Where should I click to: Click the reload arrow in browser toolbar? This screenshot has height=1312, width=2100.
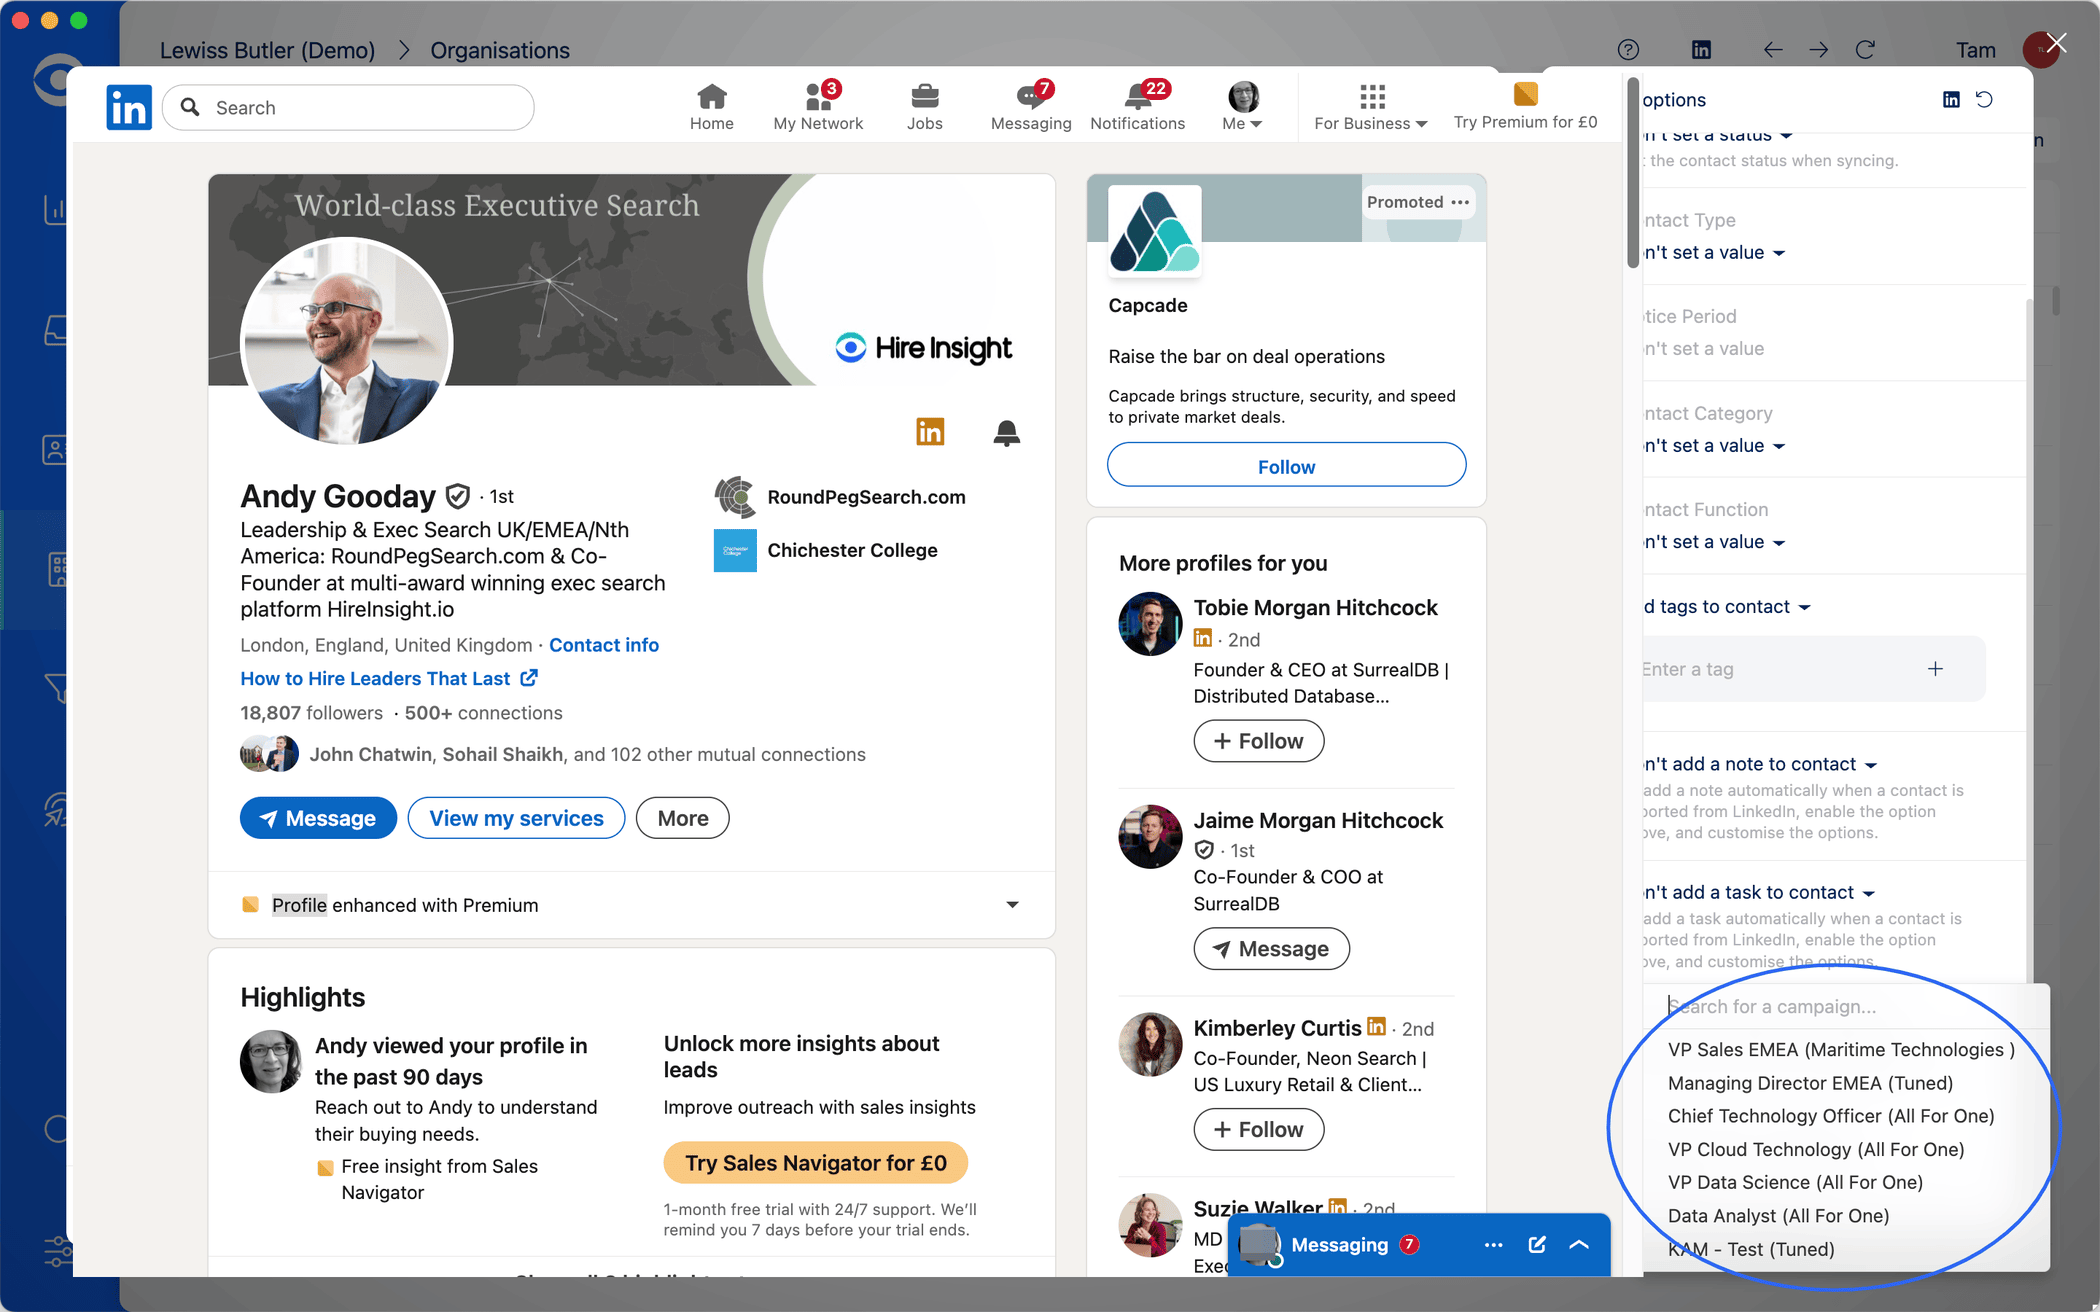[x=1865, y=50]
